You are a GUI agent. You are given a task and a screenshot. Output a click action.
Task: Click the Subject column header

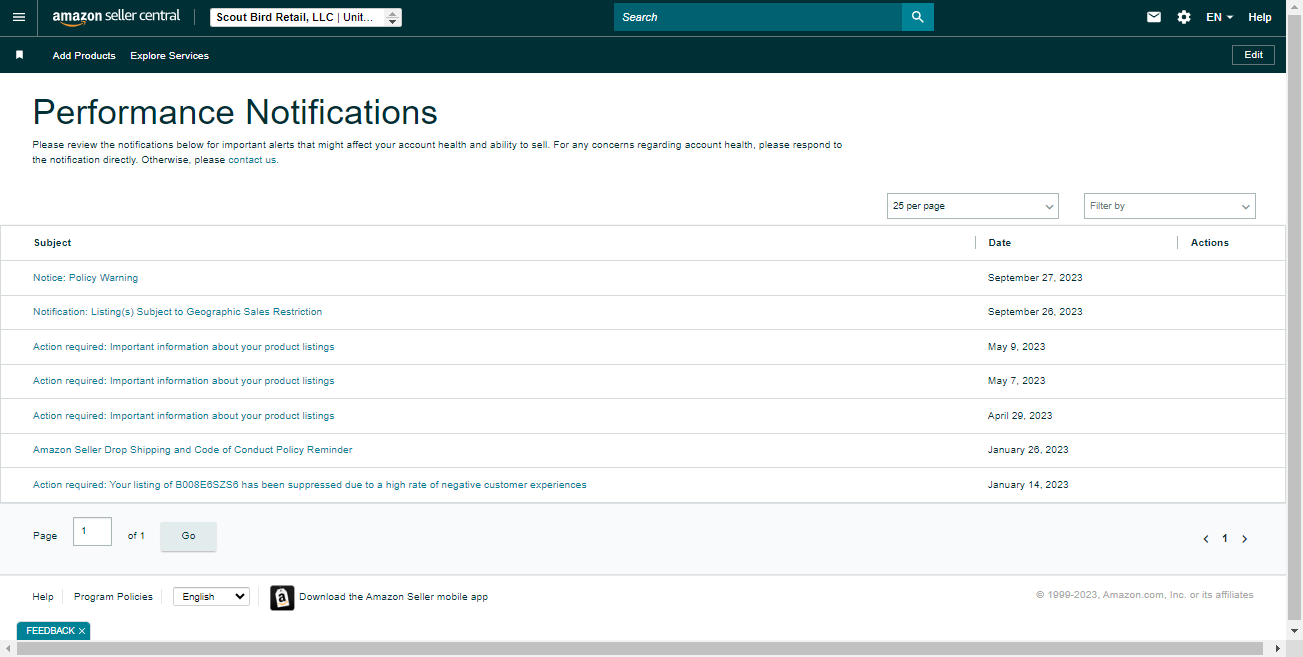coord(52,243)
